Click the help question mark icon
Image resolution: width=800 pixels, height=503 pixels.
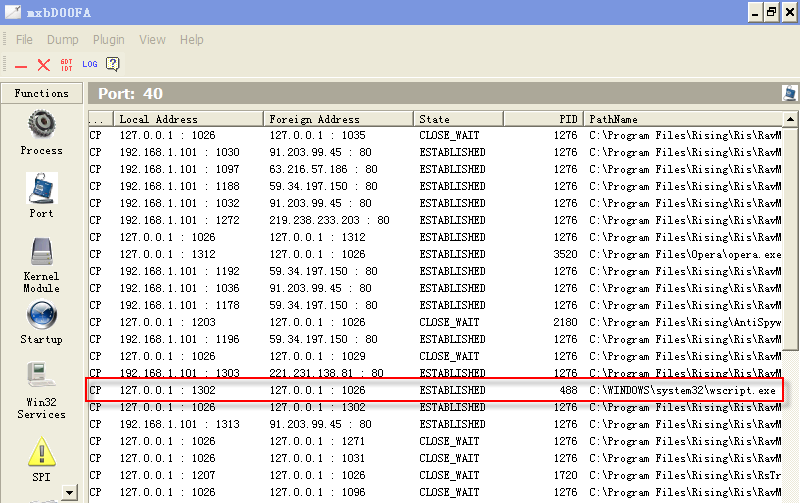tap(112, 64)
